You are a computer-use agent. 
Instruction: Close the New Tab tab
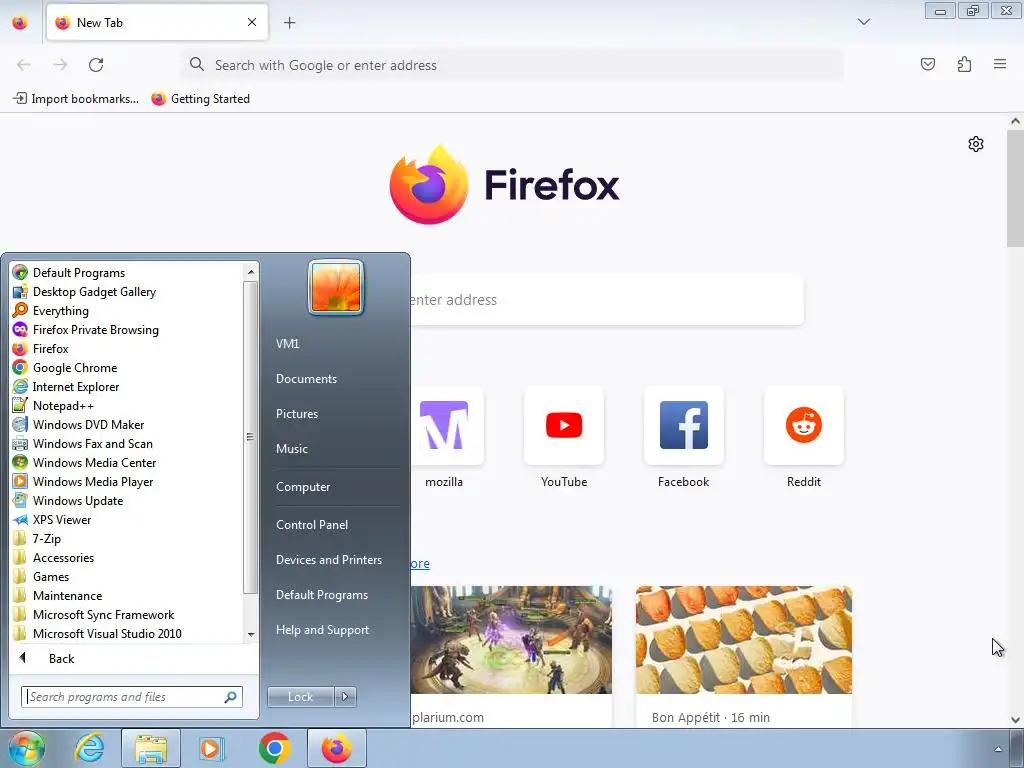(x=251, y=22)
